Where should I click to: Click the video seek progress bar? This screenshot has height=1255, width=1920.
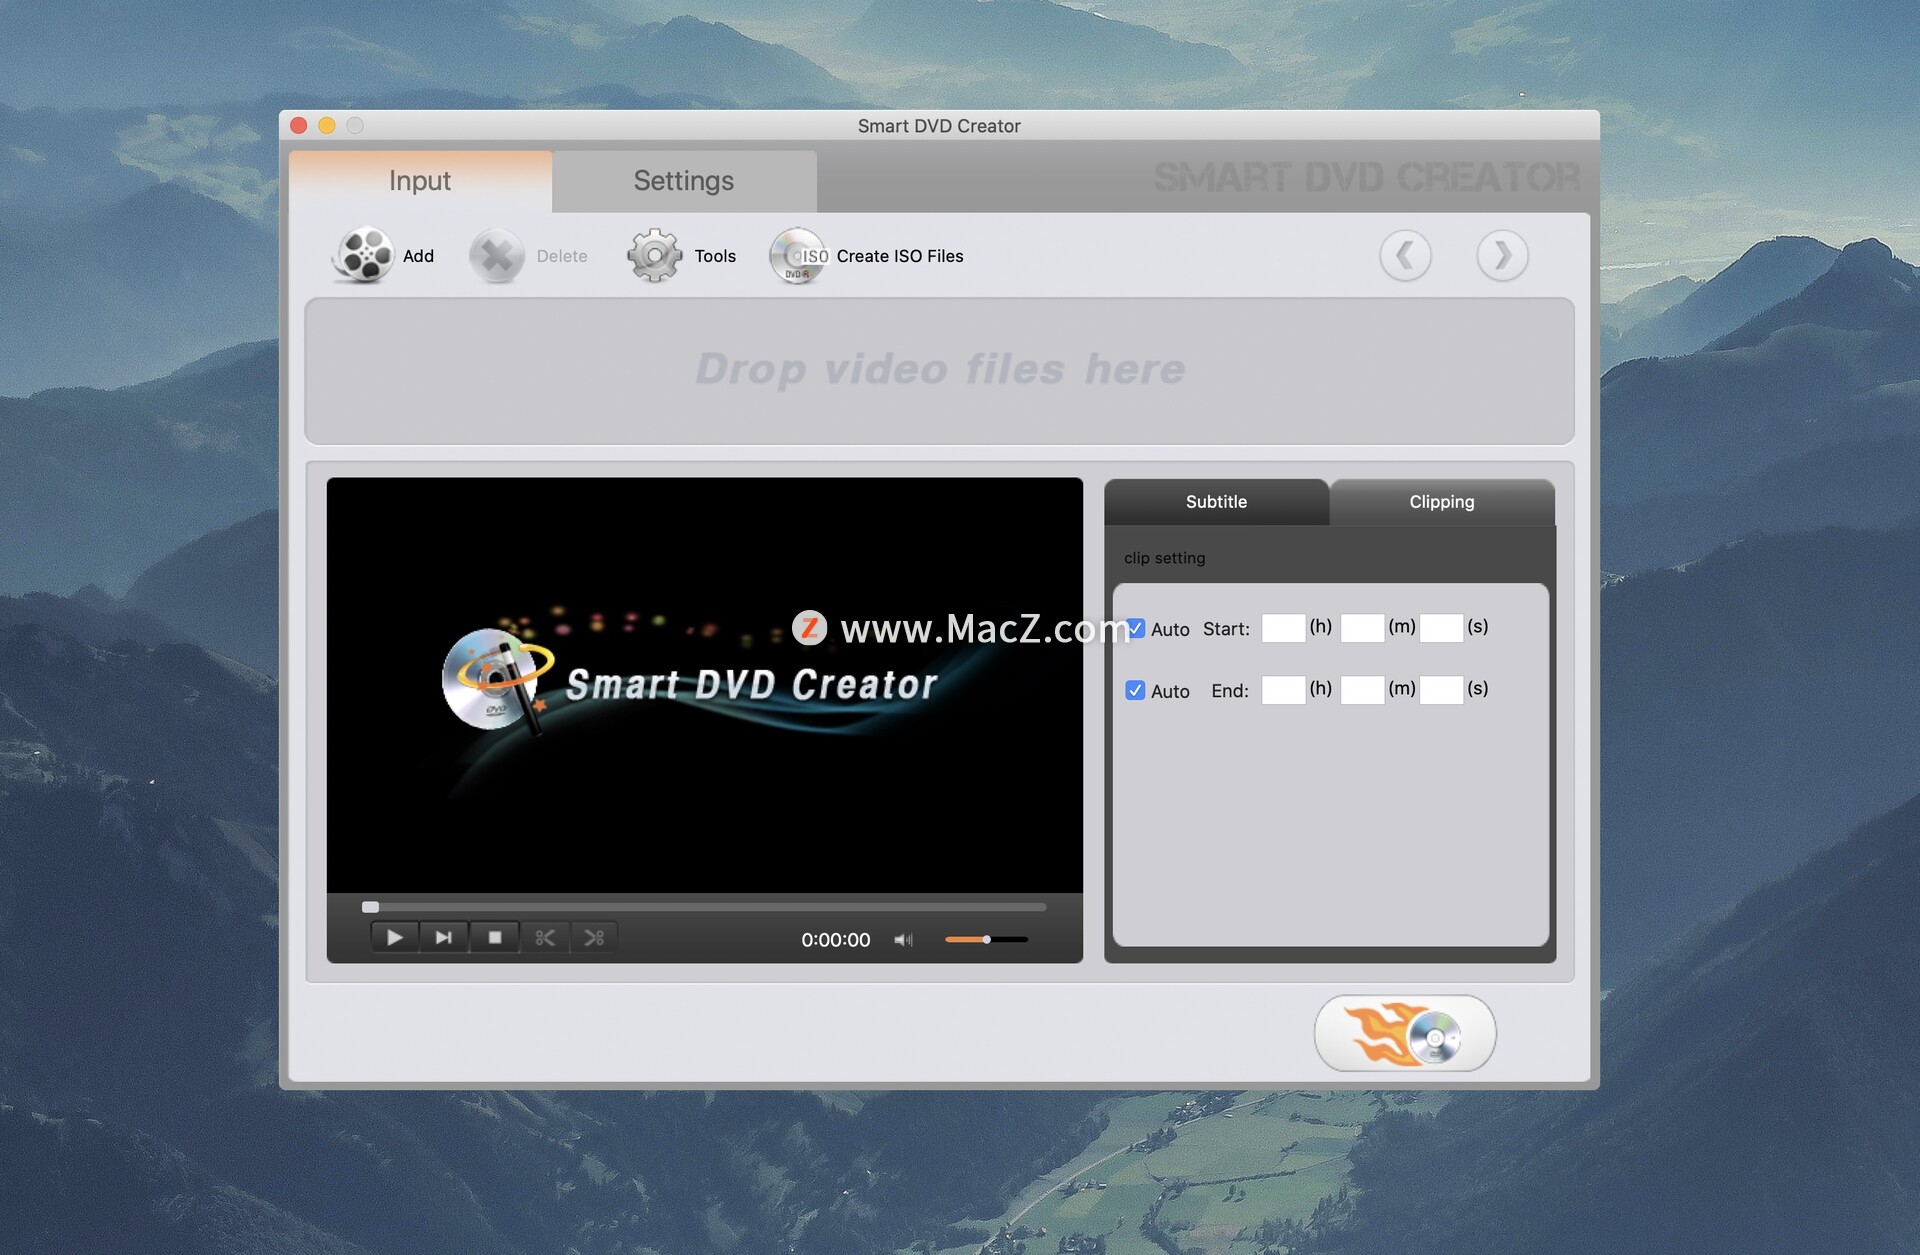pos(704,907)
